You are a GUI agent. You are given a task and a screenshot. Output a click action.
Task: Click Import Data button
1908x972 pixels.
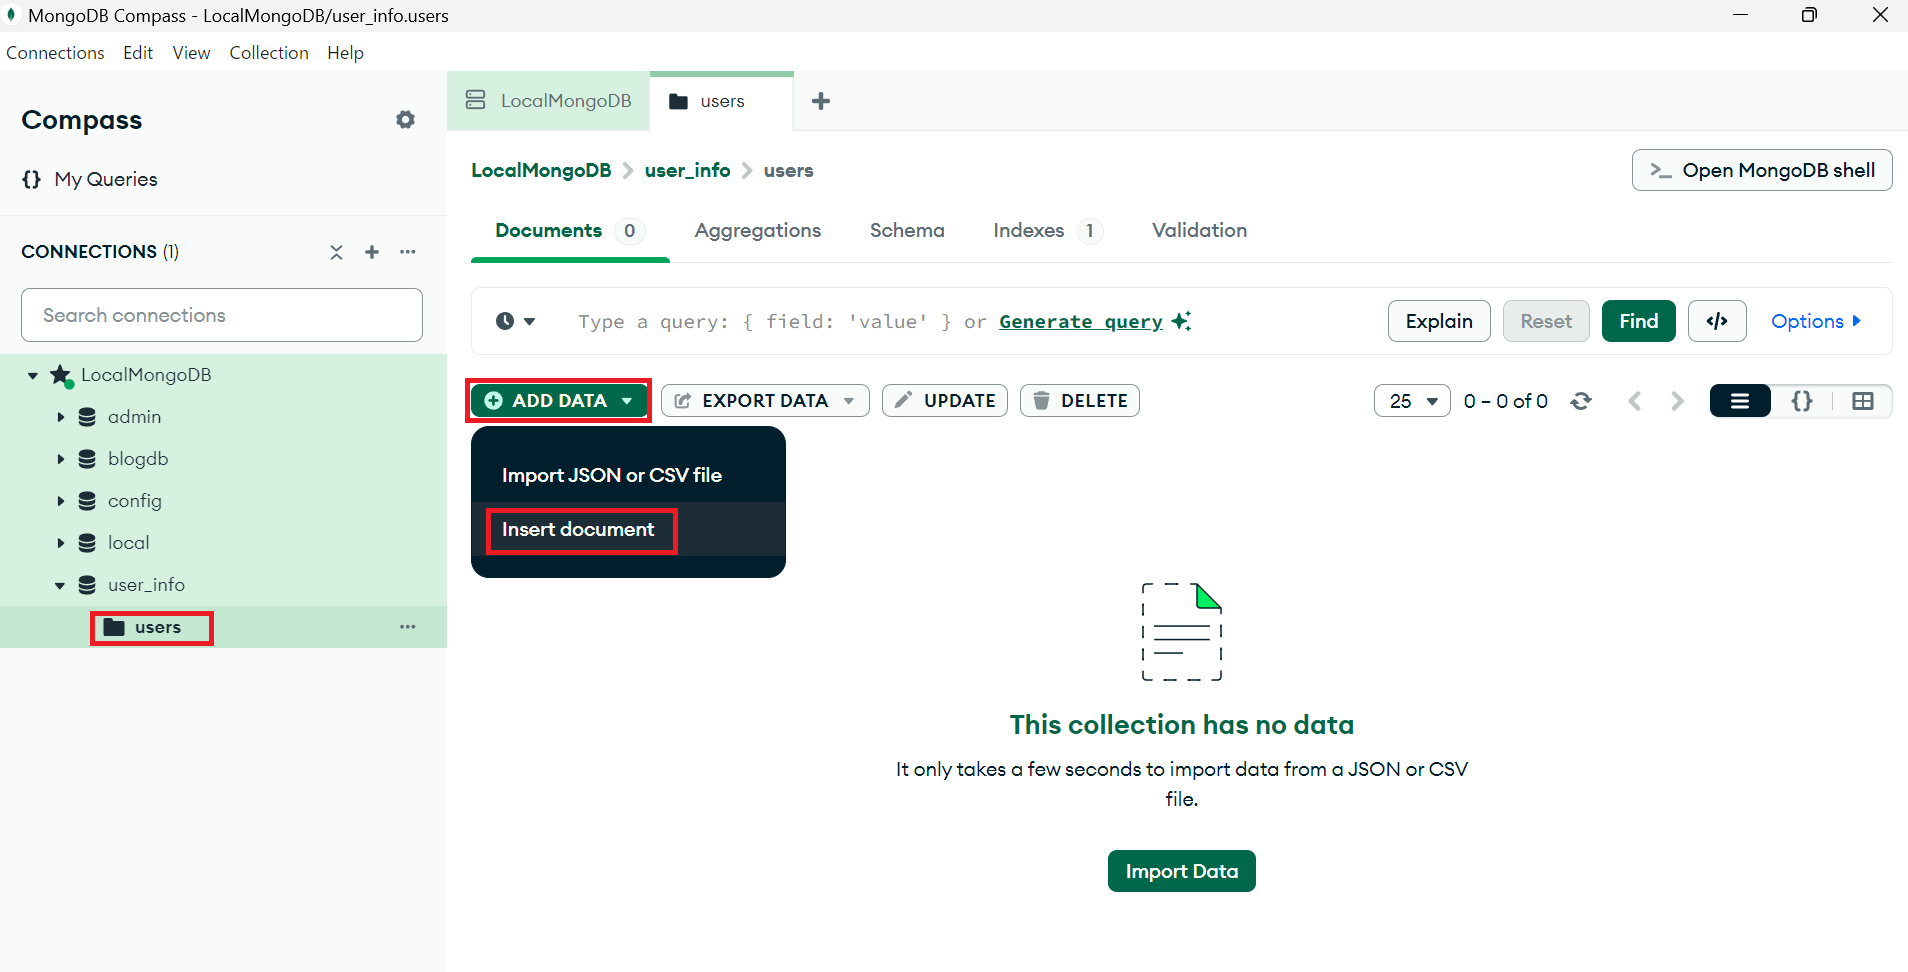[1181, 871]
